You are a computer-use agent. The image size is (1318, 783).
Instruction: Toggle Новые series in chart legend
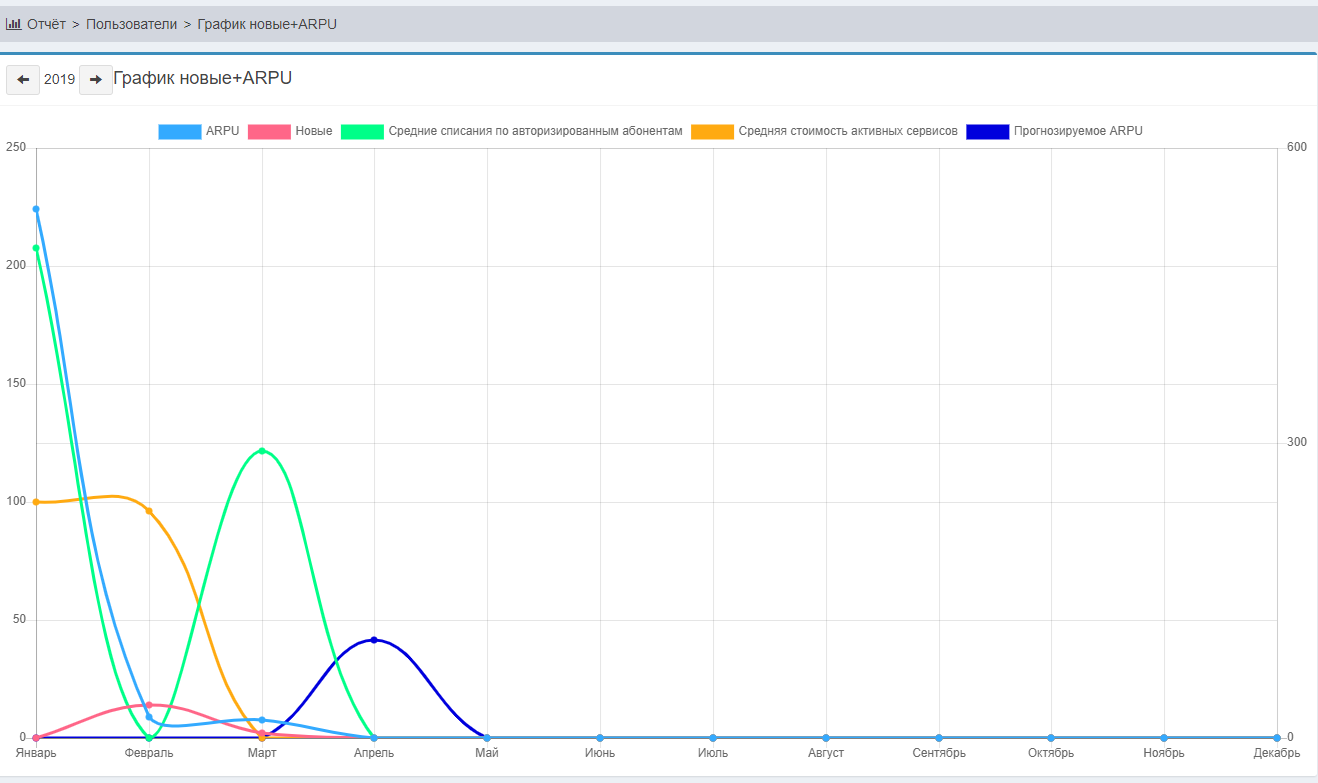pyautogui.click(x=313, y=131)
